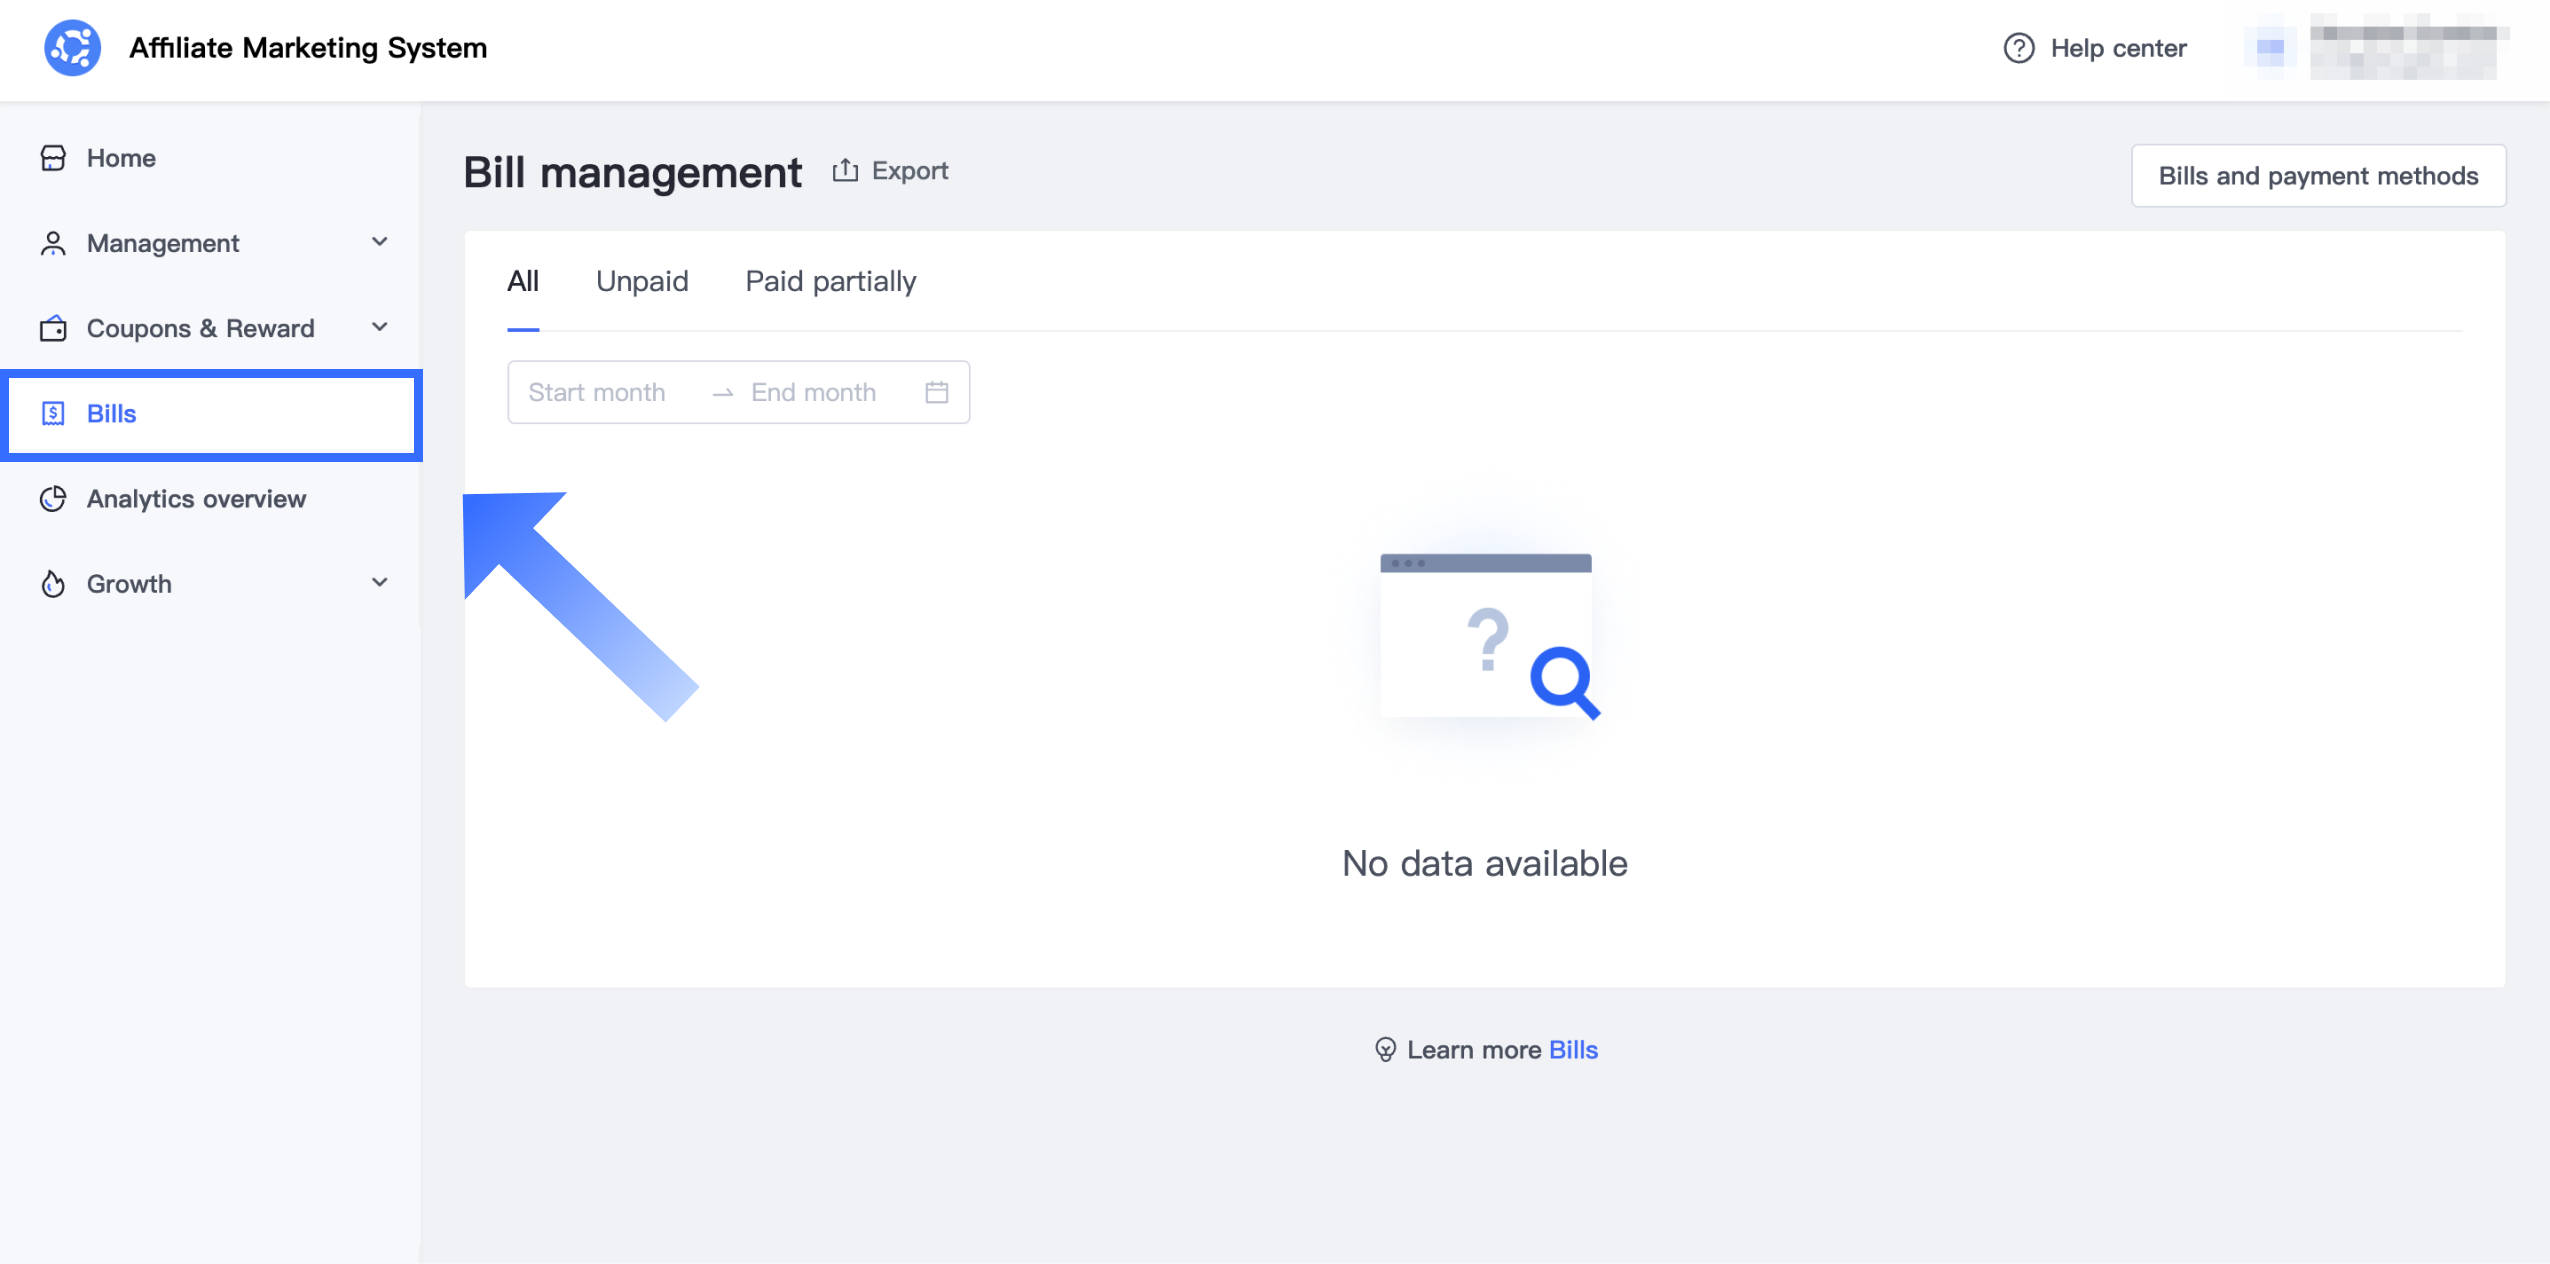Click the Help center question mark icon

2018,48
